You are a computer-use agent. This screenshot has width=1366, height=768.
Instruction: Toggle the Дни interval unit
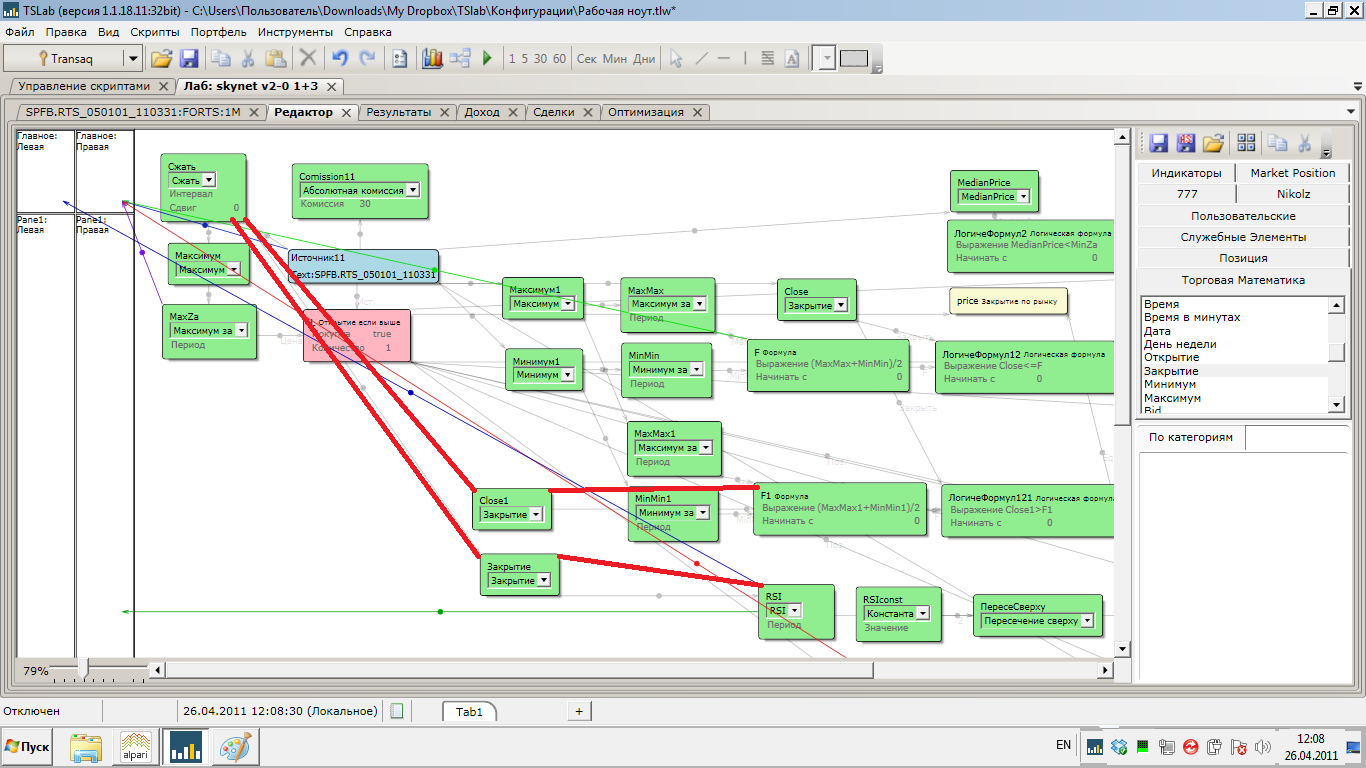point(644,59)
